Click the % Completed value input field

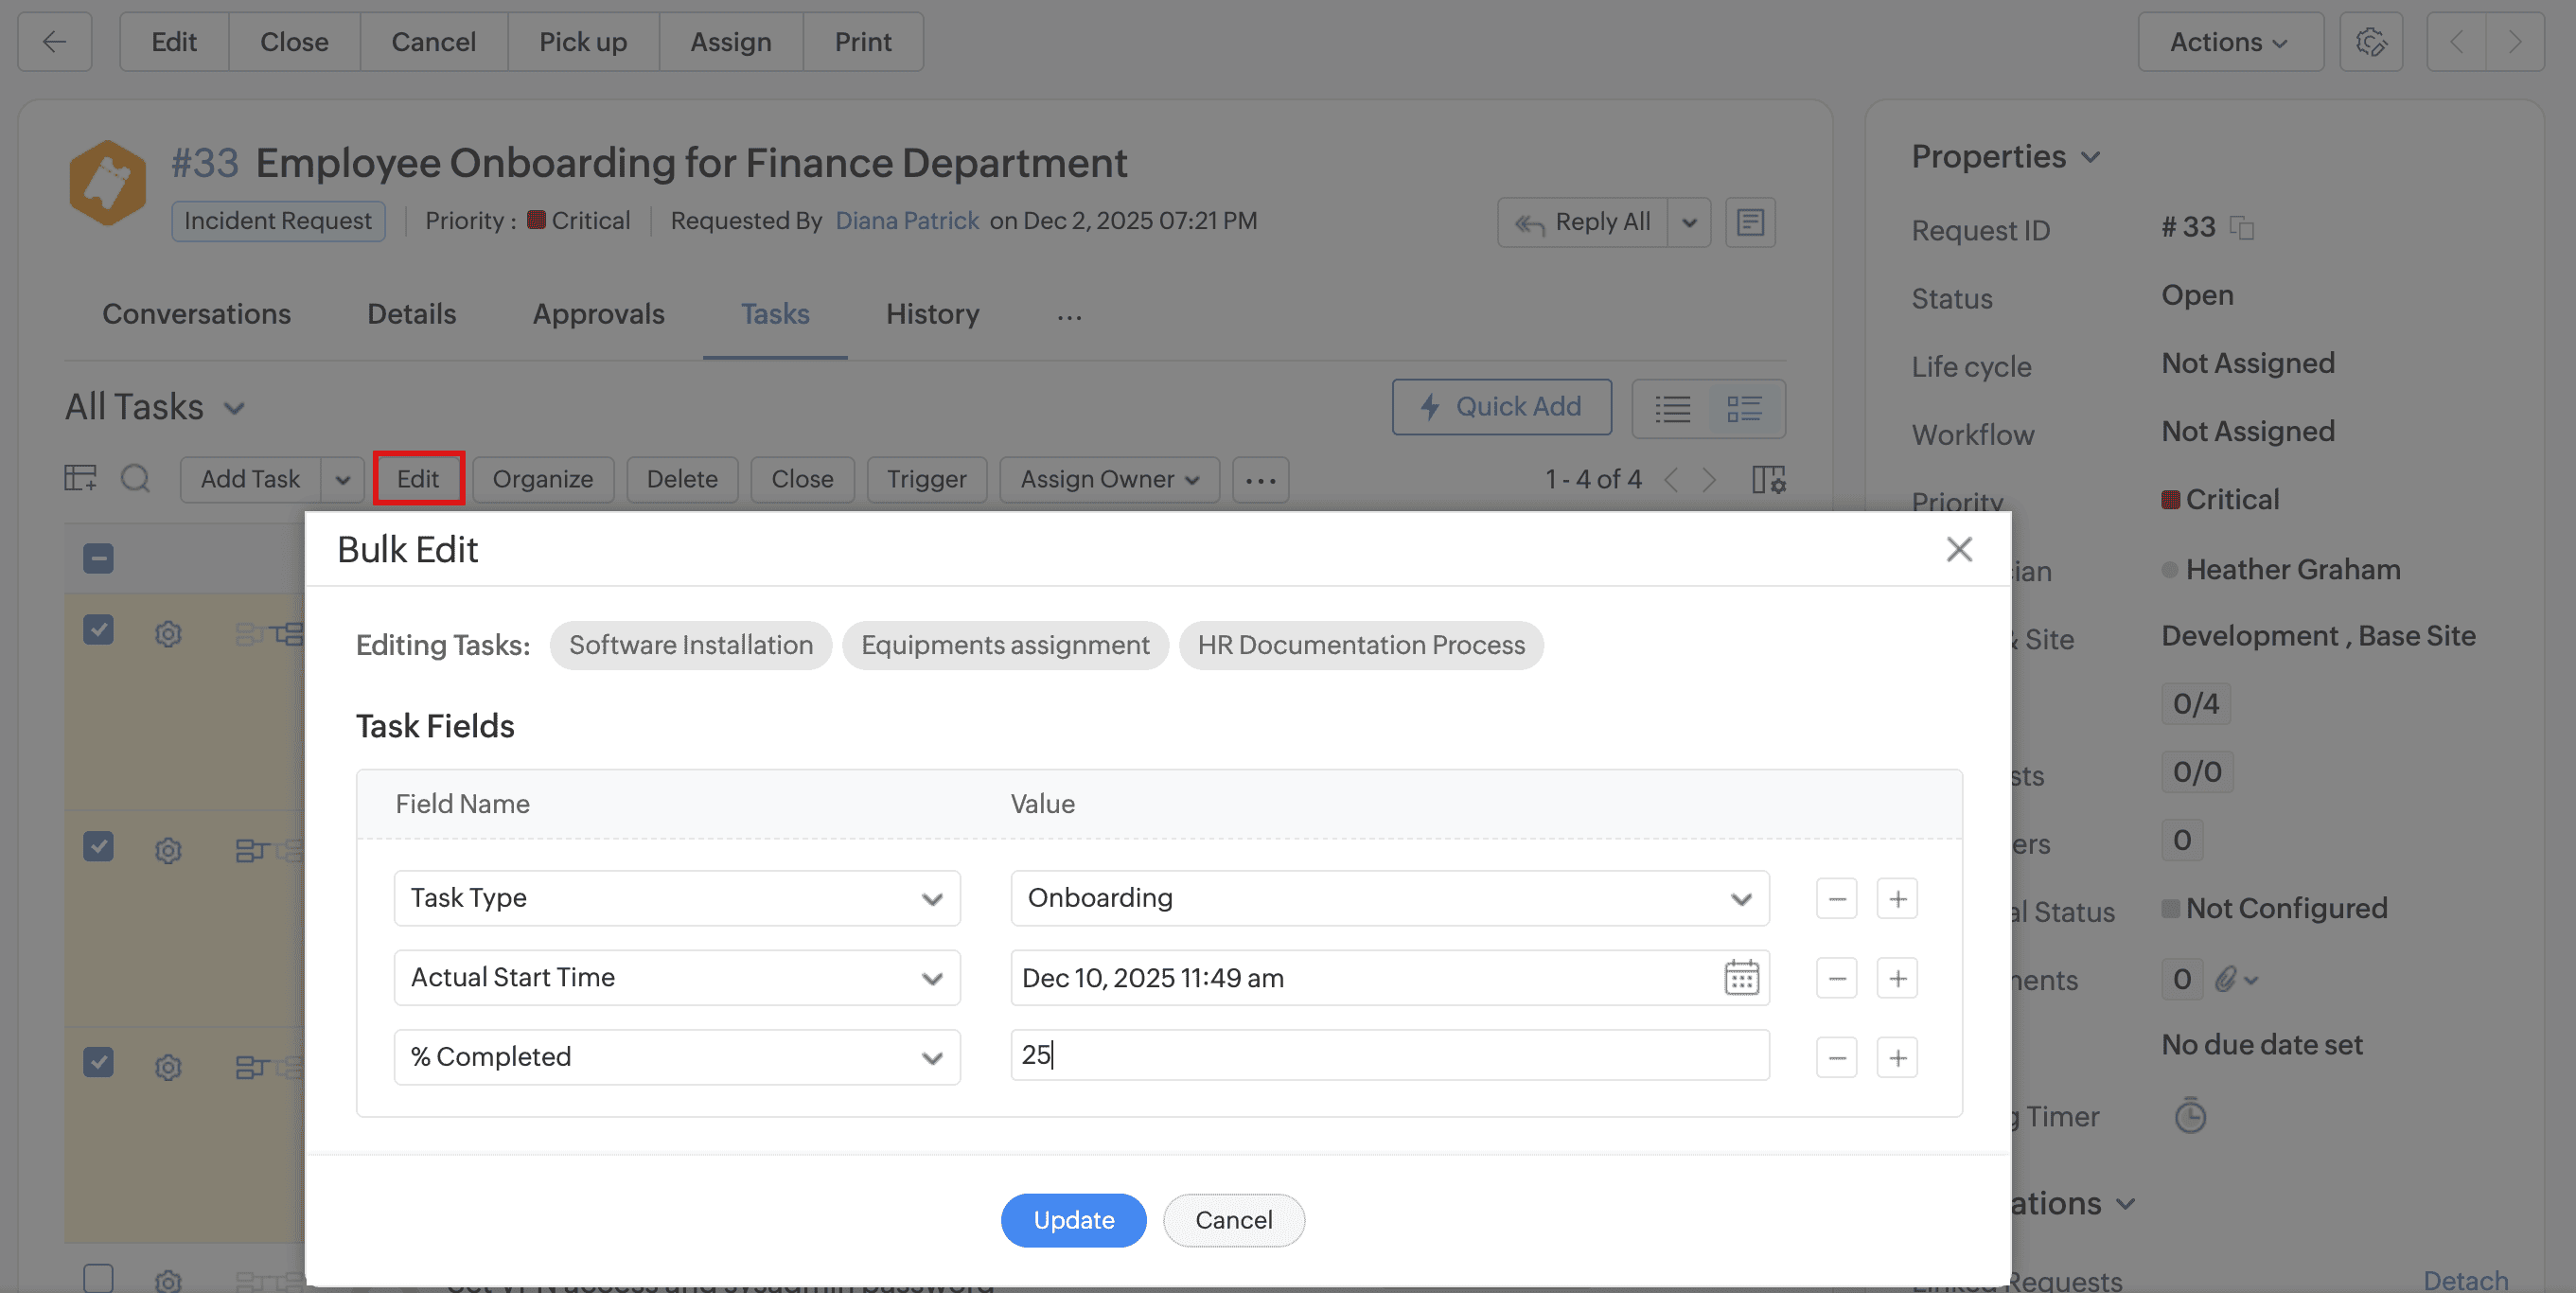tap(1389, 1055)
